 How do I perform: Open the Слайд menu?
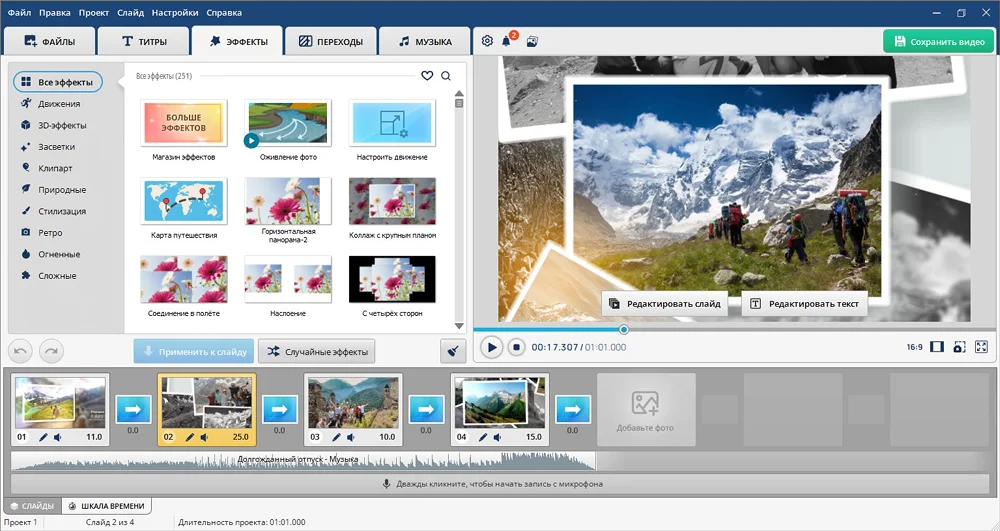(x=130, y=13)
